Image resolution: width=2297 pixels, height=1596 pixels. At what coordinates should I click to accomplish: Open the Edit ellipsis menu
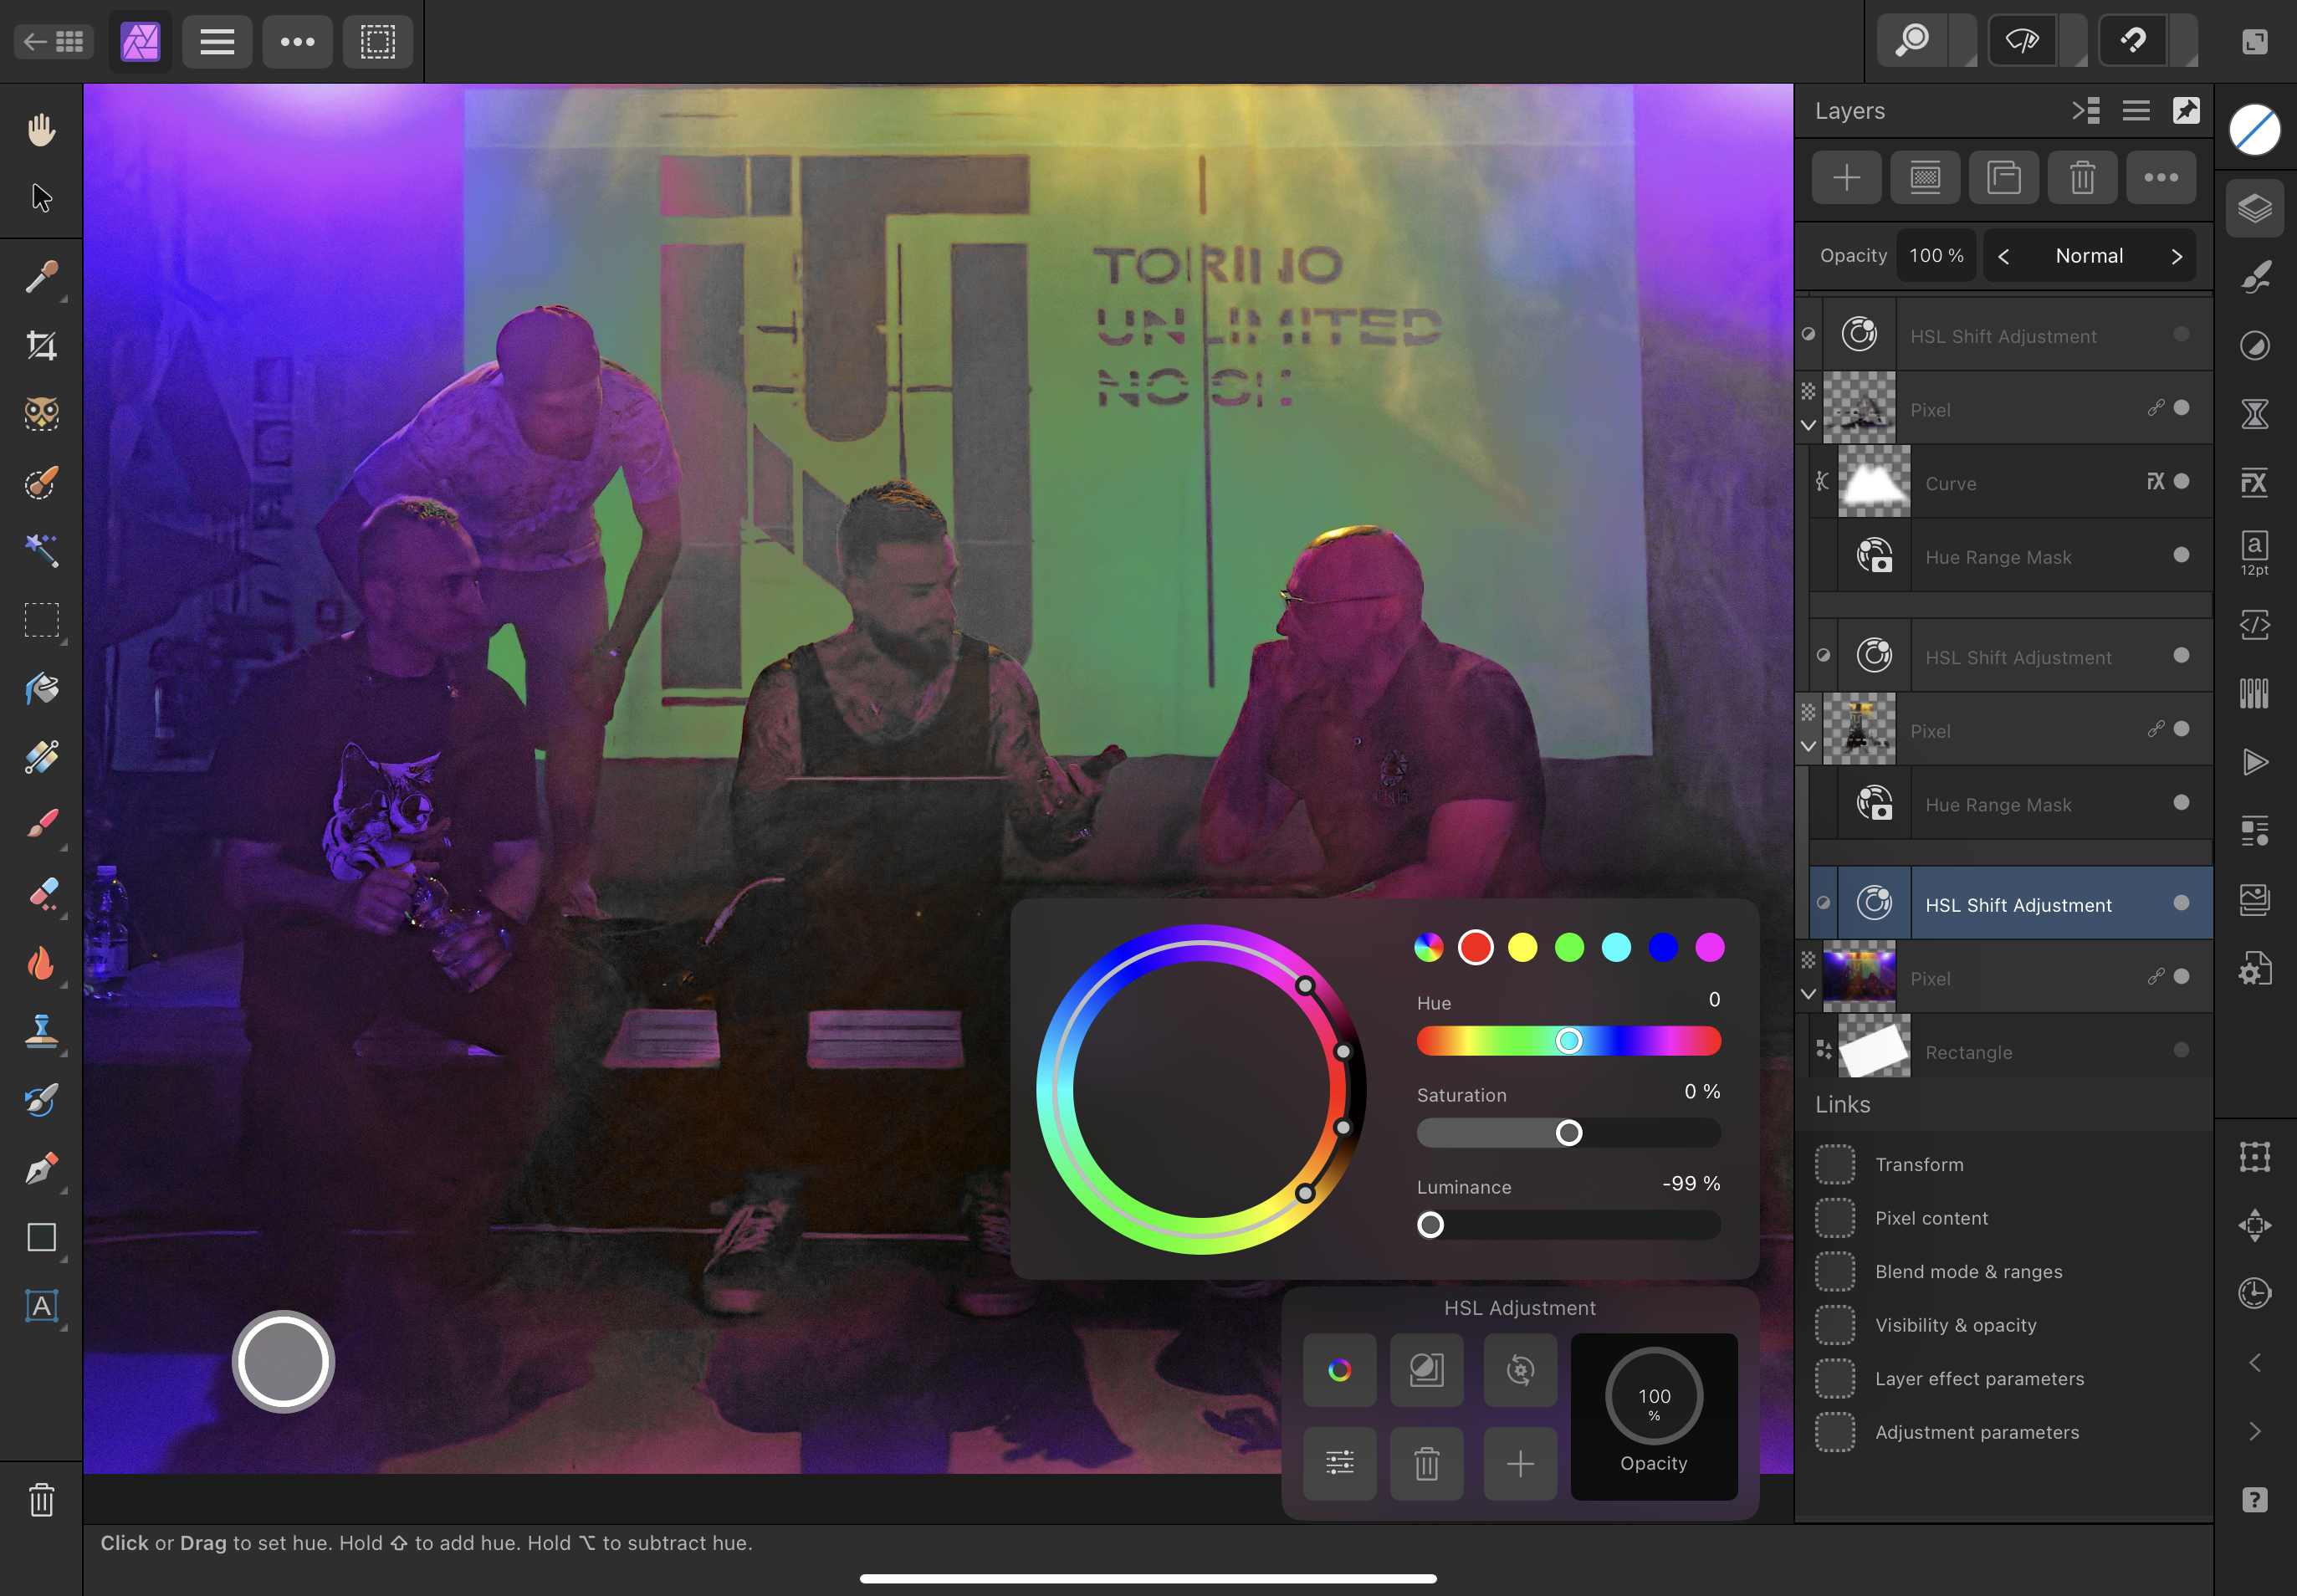[297, 41]
